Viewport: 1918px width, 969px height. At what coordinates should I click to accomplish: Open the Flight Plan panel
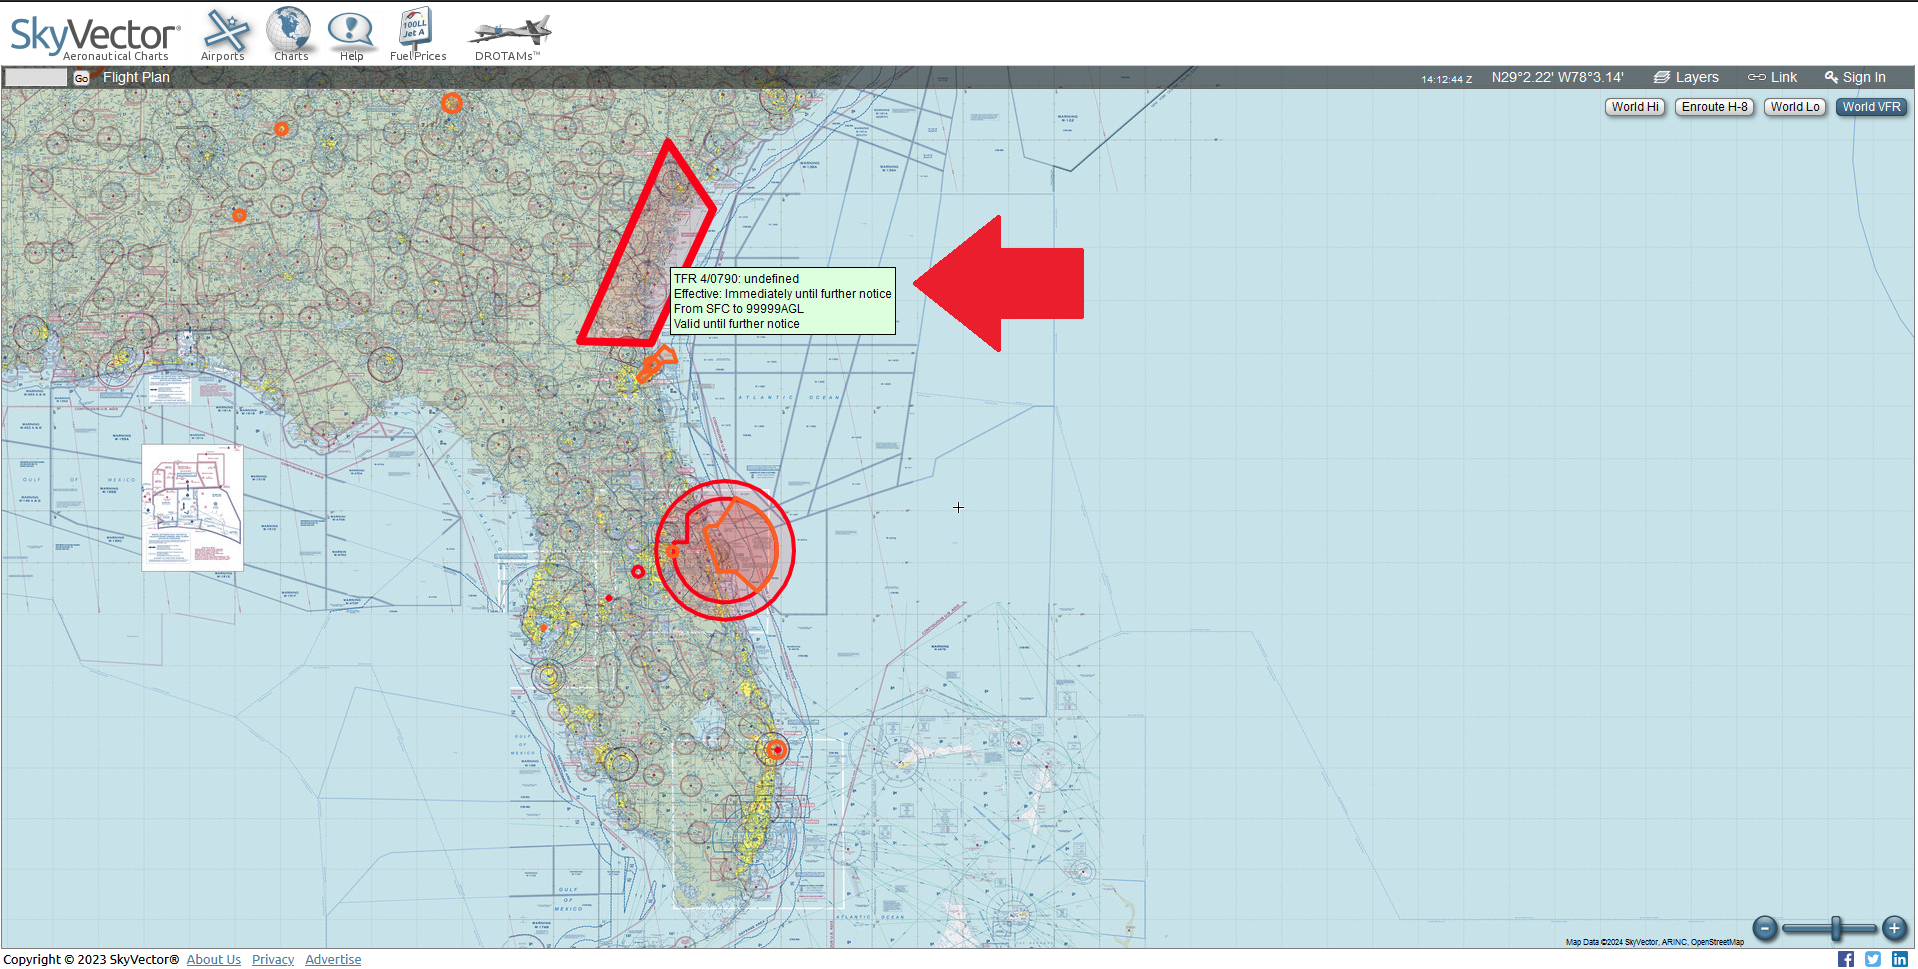coord(136,77)
